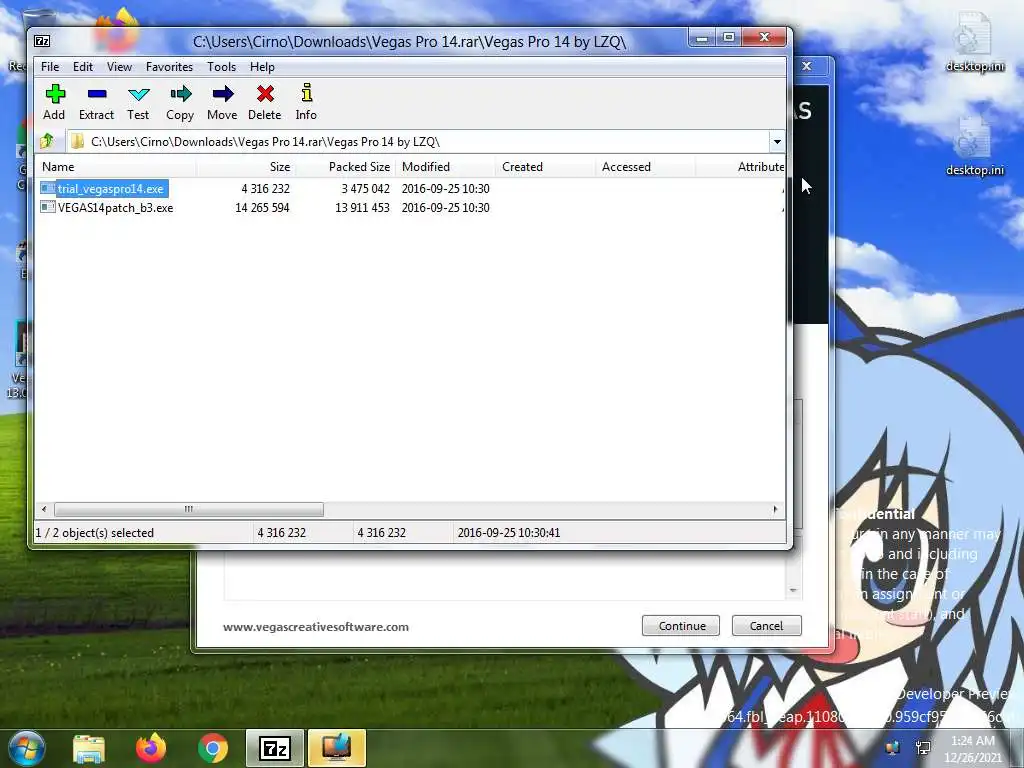The width and height of the screenshot is (1024, 768).
Task: Sort by Packed Size column header
Action: pos(345,167)
